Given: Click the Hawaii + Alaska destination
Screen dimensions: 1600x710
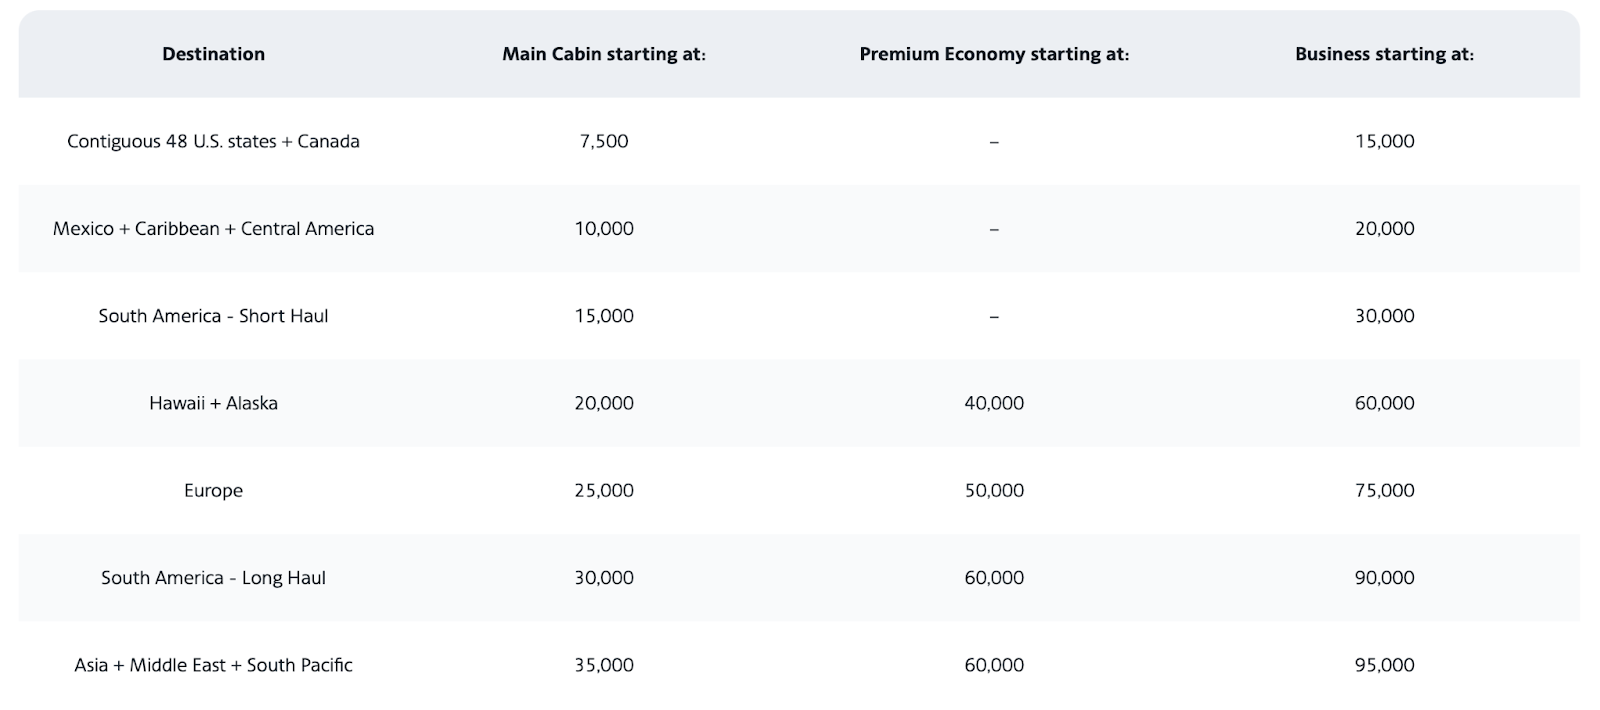Looking at the screenshot, I should tap(213, 403).
